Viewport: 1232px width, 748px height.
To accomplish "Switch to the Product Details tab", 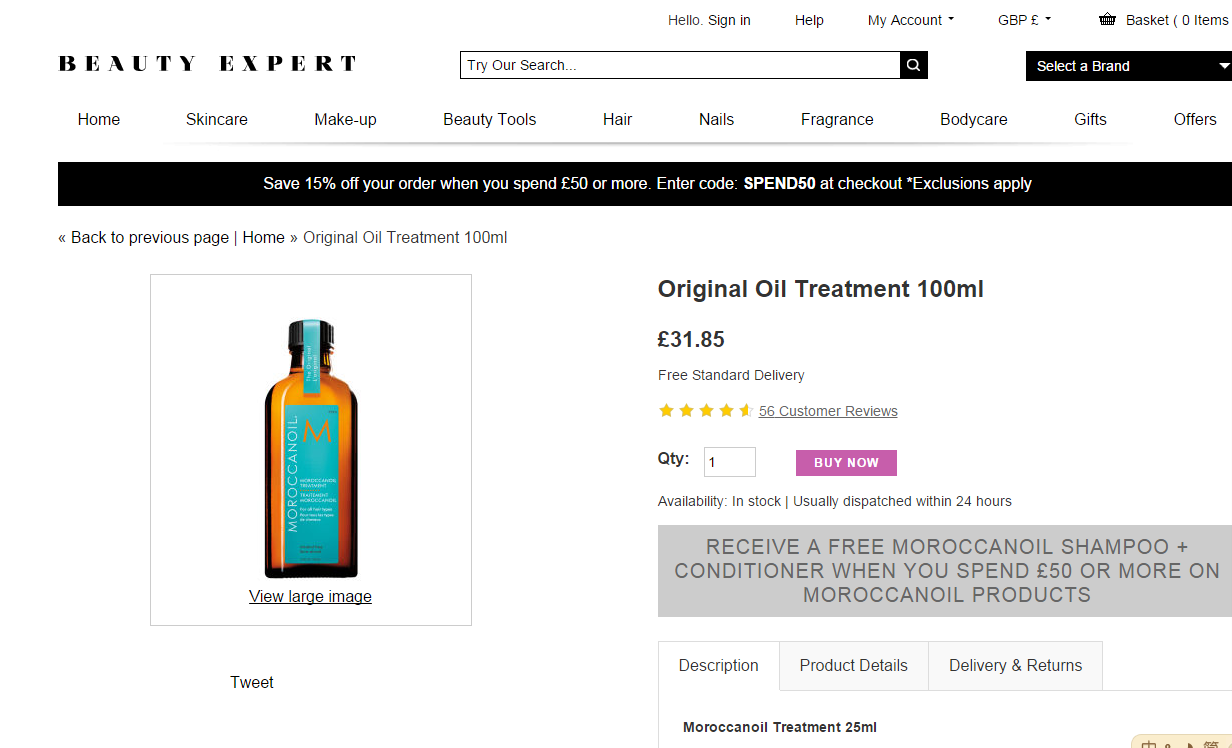I will pyautogui.click(x=853, y=666).
